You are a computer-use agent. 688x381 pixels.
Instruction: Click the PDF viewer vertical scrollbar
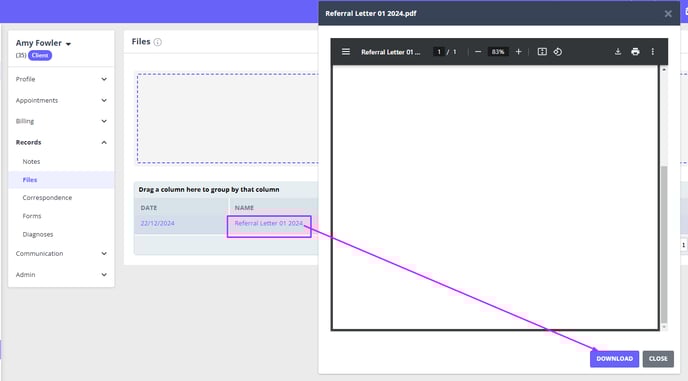coord(664,198)
